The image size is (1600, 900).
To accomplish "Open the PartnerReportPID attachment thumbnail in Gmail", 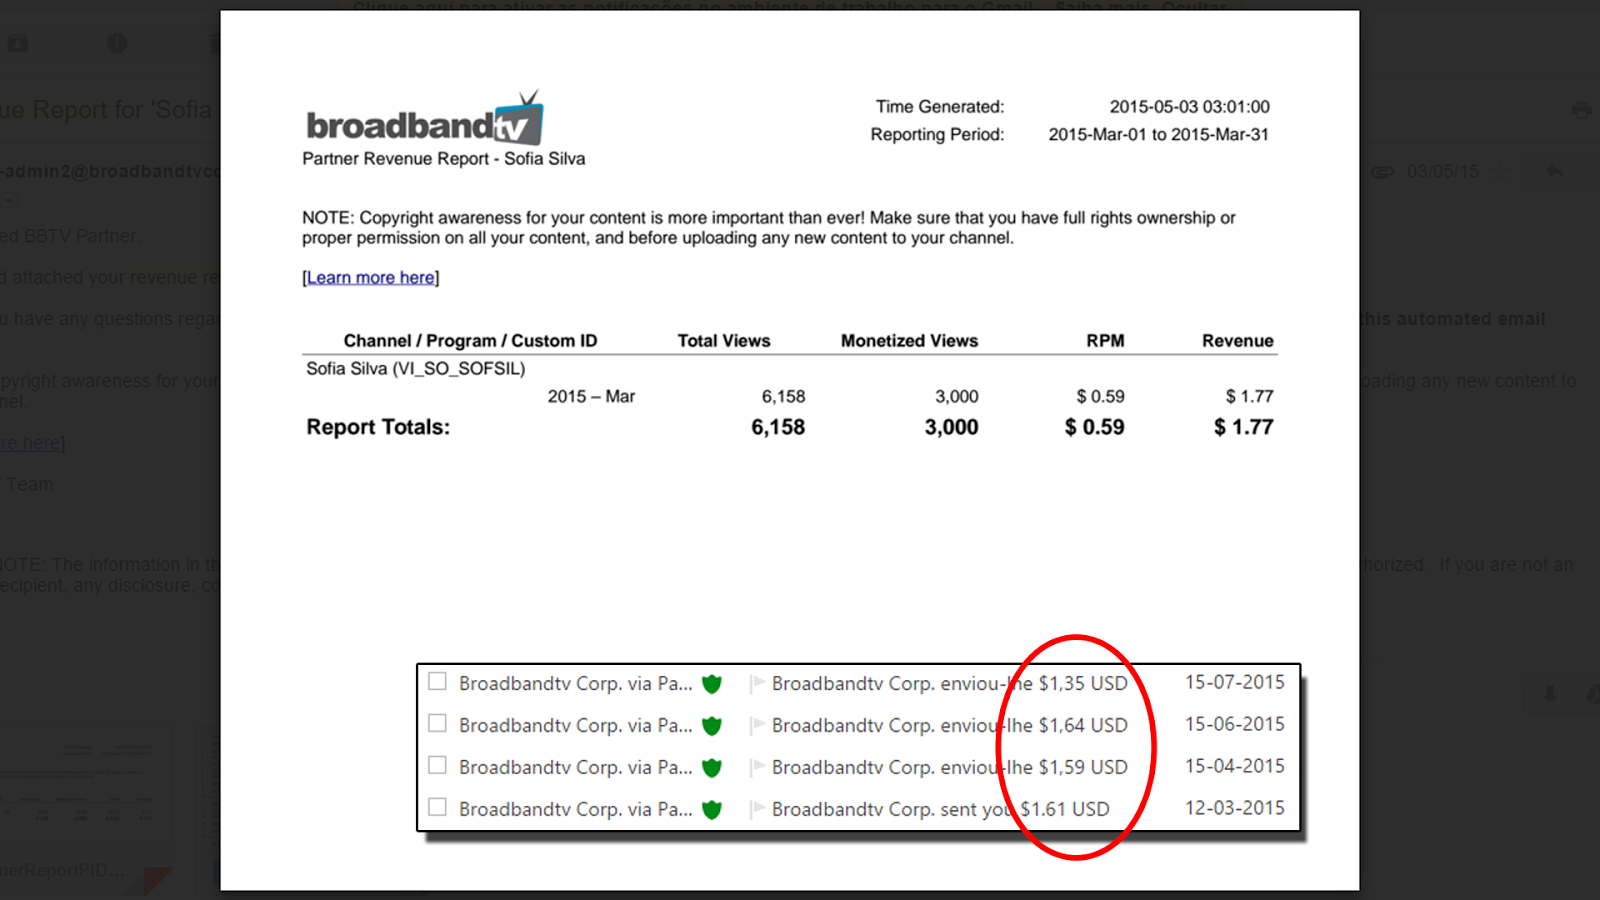I will coord(85,808).
